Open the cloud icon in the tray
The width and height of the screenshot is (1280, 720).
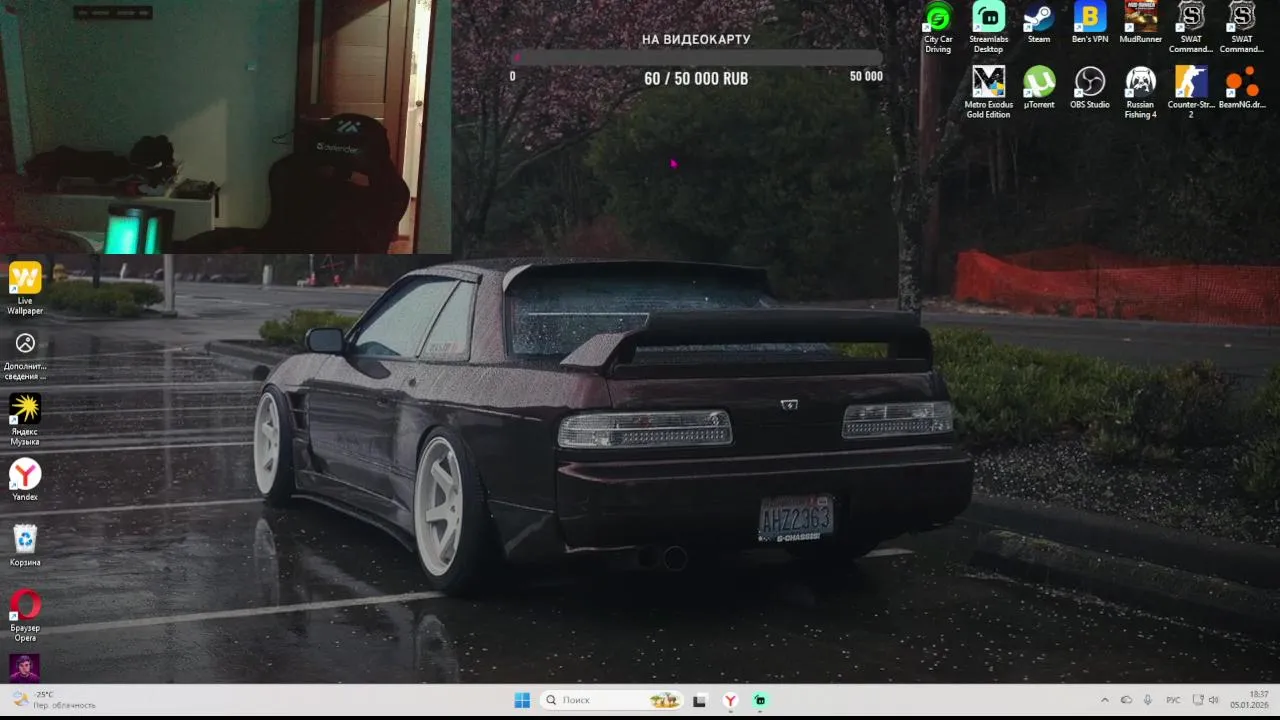[x=1126, y=700]
